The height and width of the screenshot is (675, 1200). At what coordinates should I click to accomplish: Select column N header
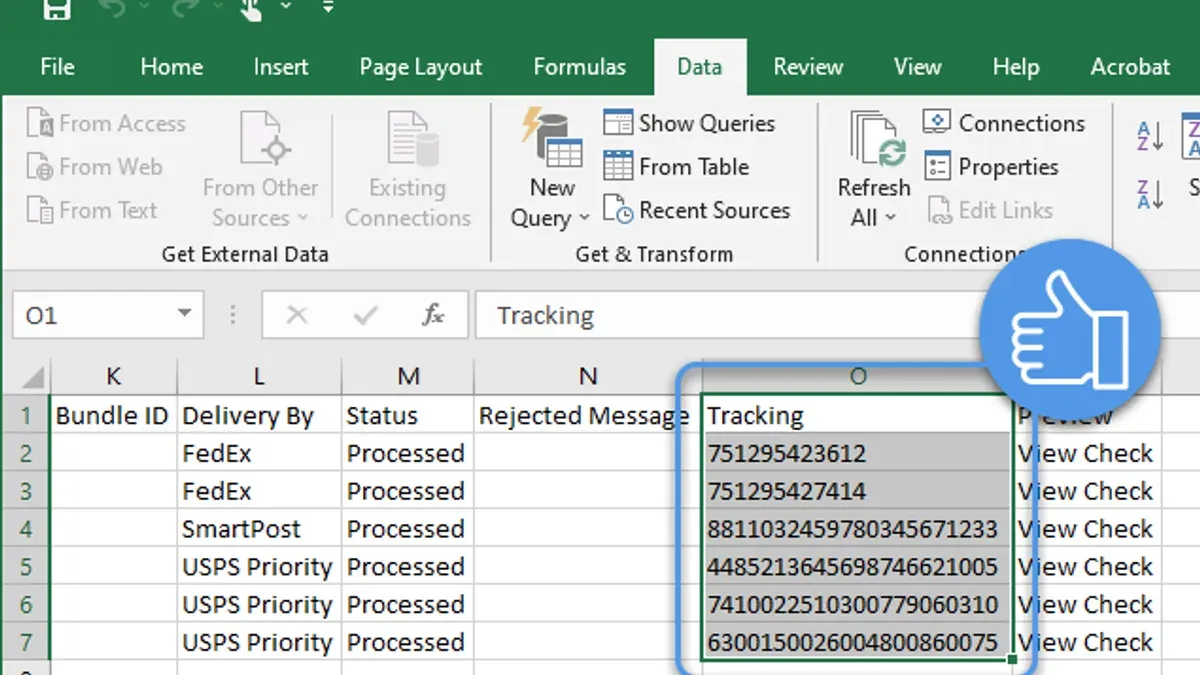pos(588,377)
